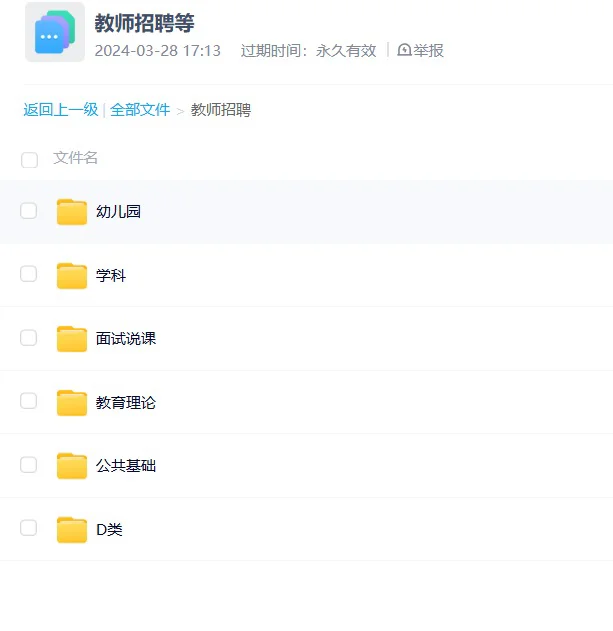Check the 幼儿园 row checkbox
This screenshot has height=631, width=613.
tap(29, 210)
